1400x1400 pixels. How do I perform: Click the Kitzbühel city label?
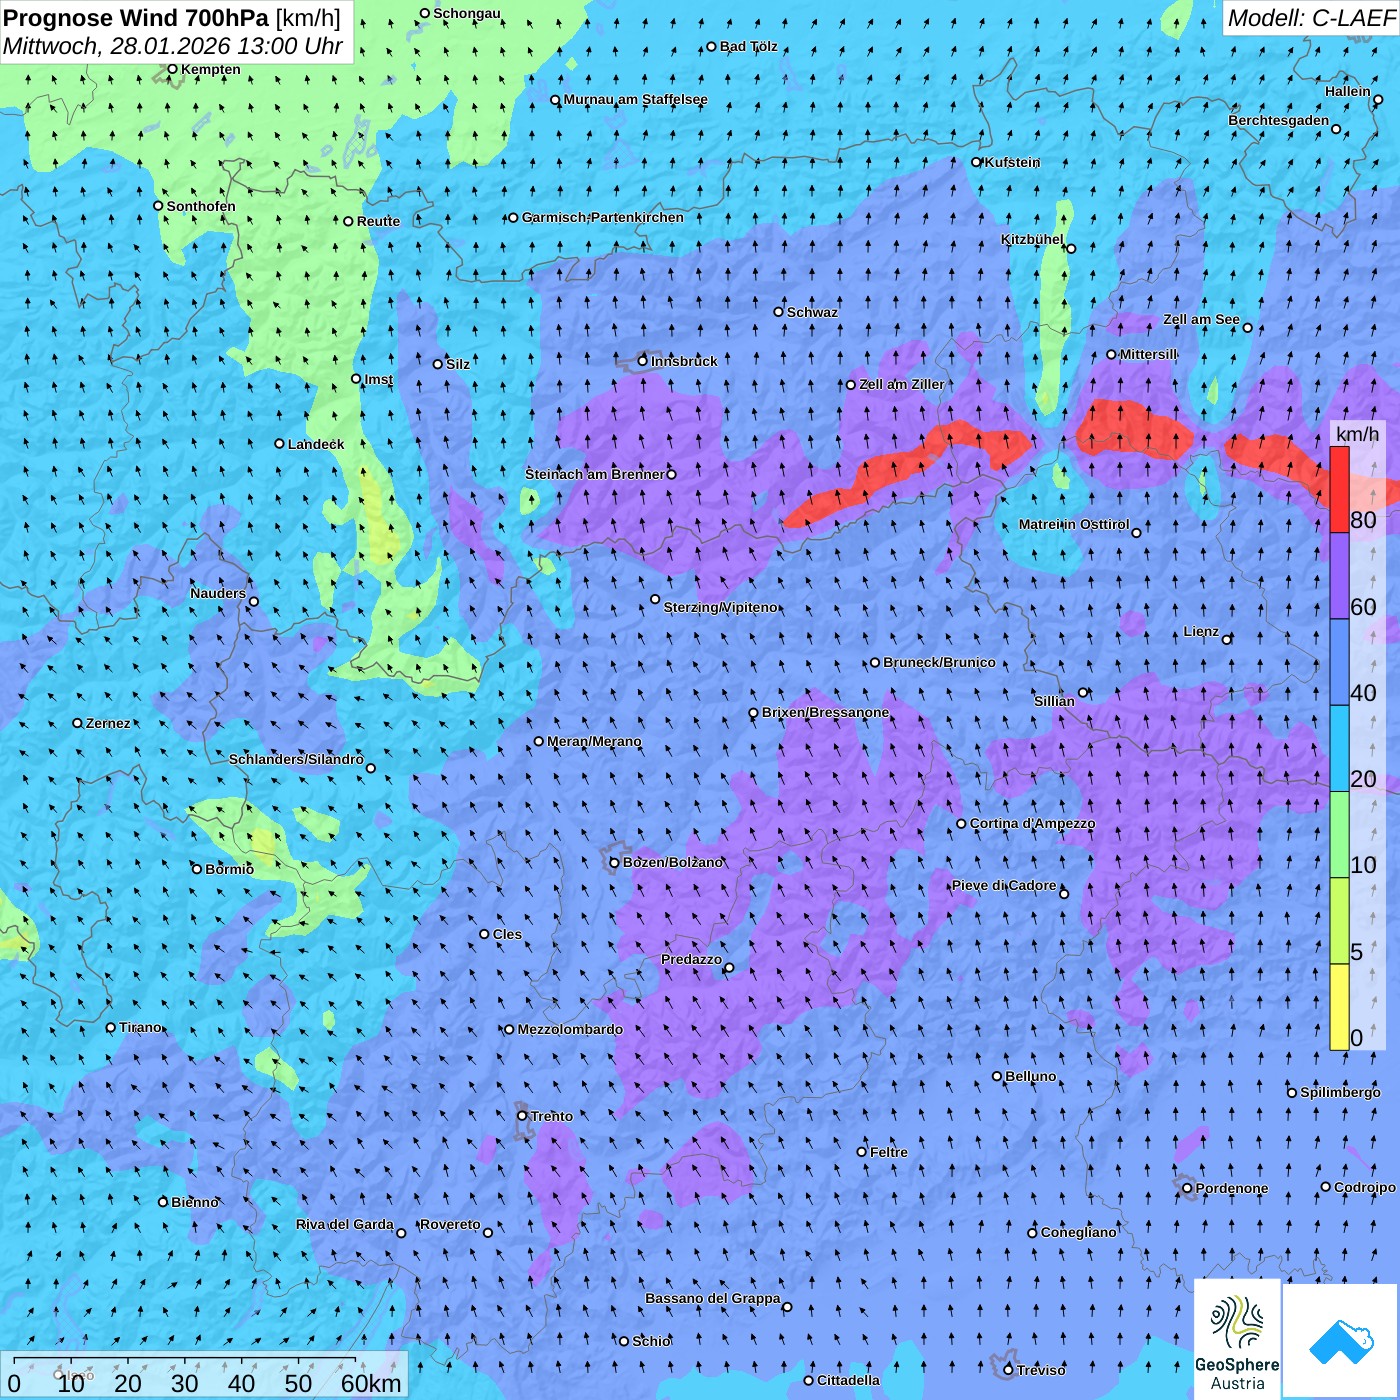coord(1032,239)
